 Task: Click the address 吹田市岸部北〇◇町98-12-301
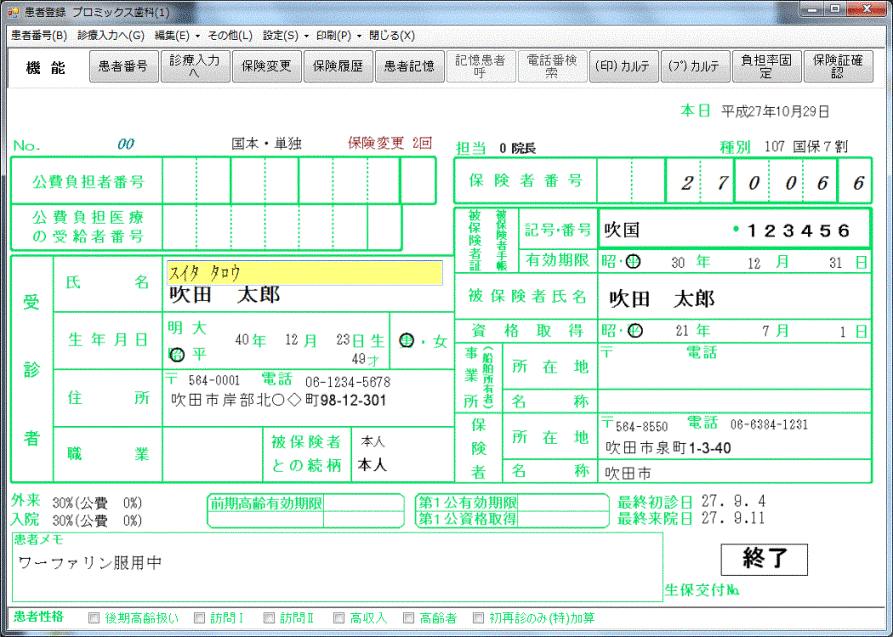pos(279,401)
